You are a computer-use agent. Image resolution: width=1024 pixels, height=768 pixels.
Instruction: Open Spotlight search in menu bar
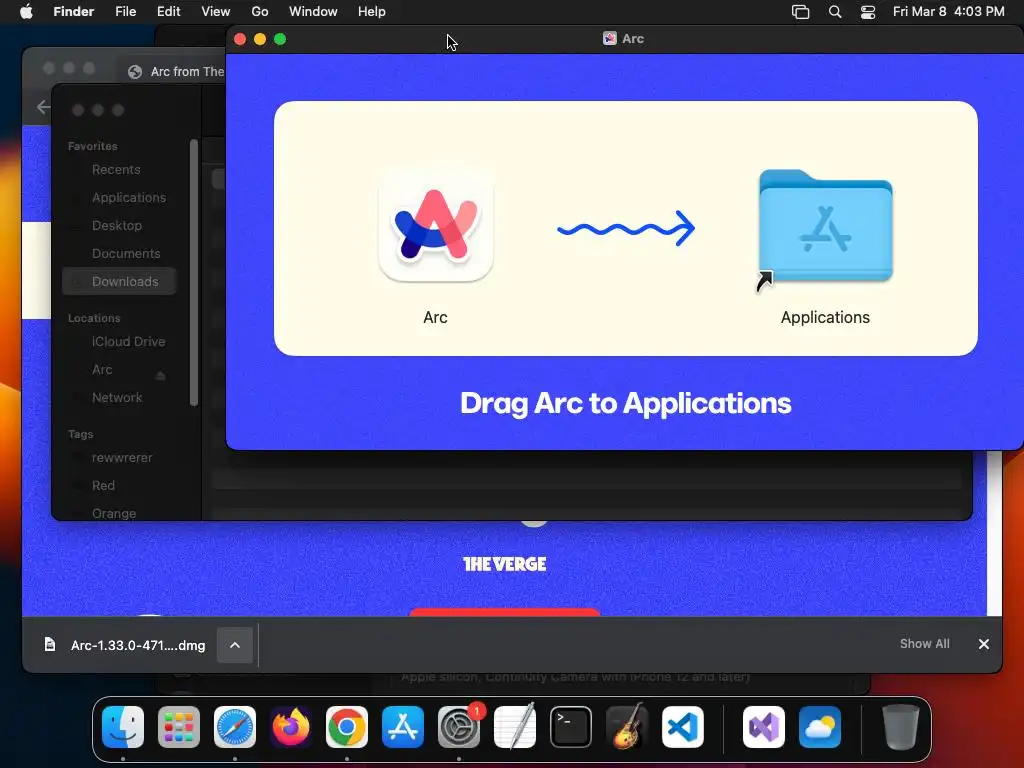click(x=835, y=12)
